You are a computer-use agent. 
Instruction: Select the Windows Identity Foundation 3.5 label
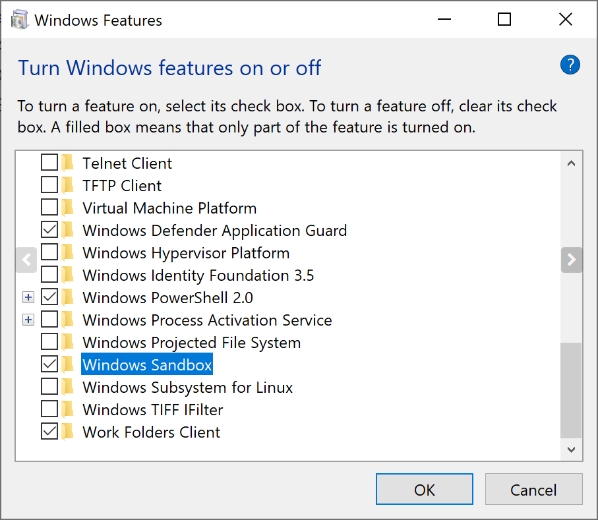(198, 275)
